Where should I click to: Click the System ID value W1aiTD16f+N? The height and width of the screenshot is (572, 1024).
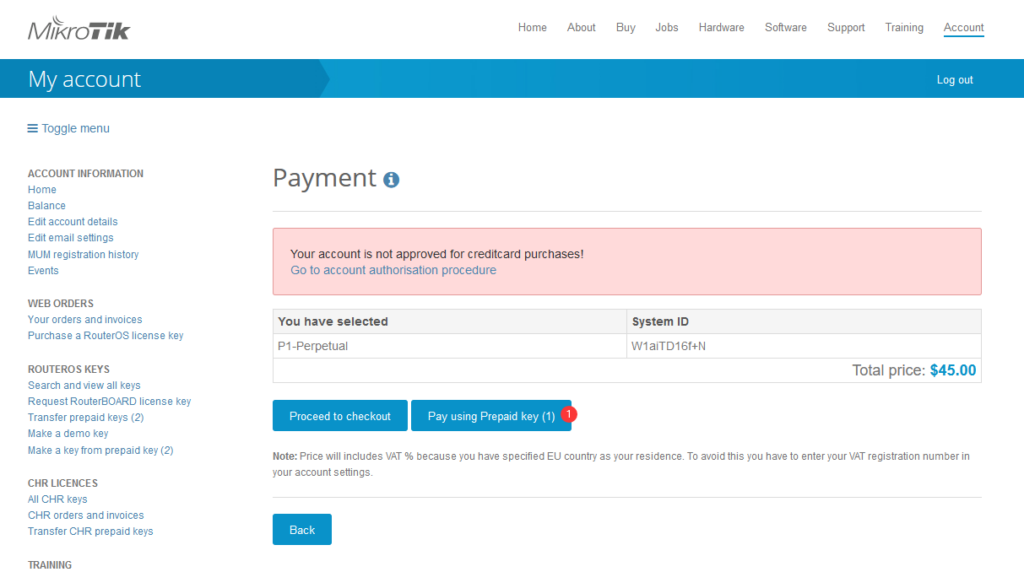(669, 346)
